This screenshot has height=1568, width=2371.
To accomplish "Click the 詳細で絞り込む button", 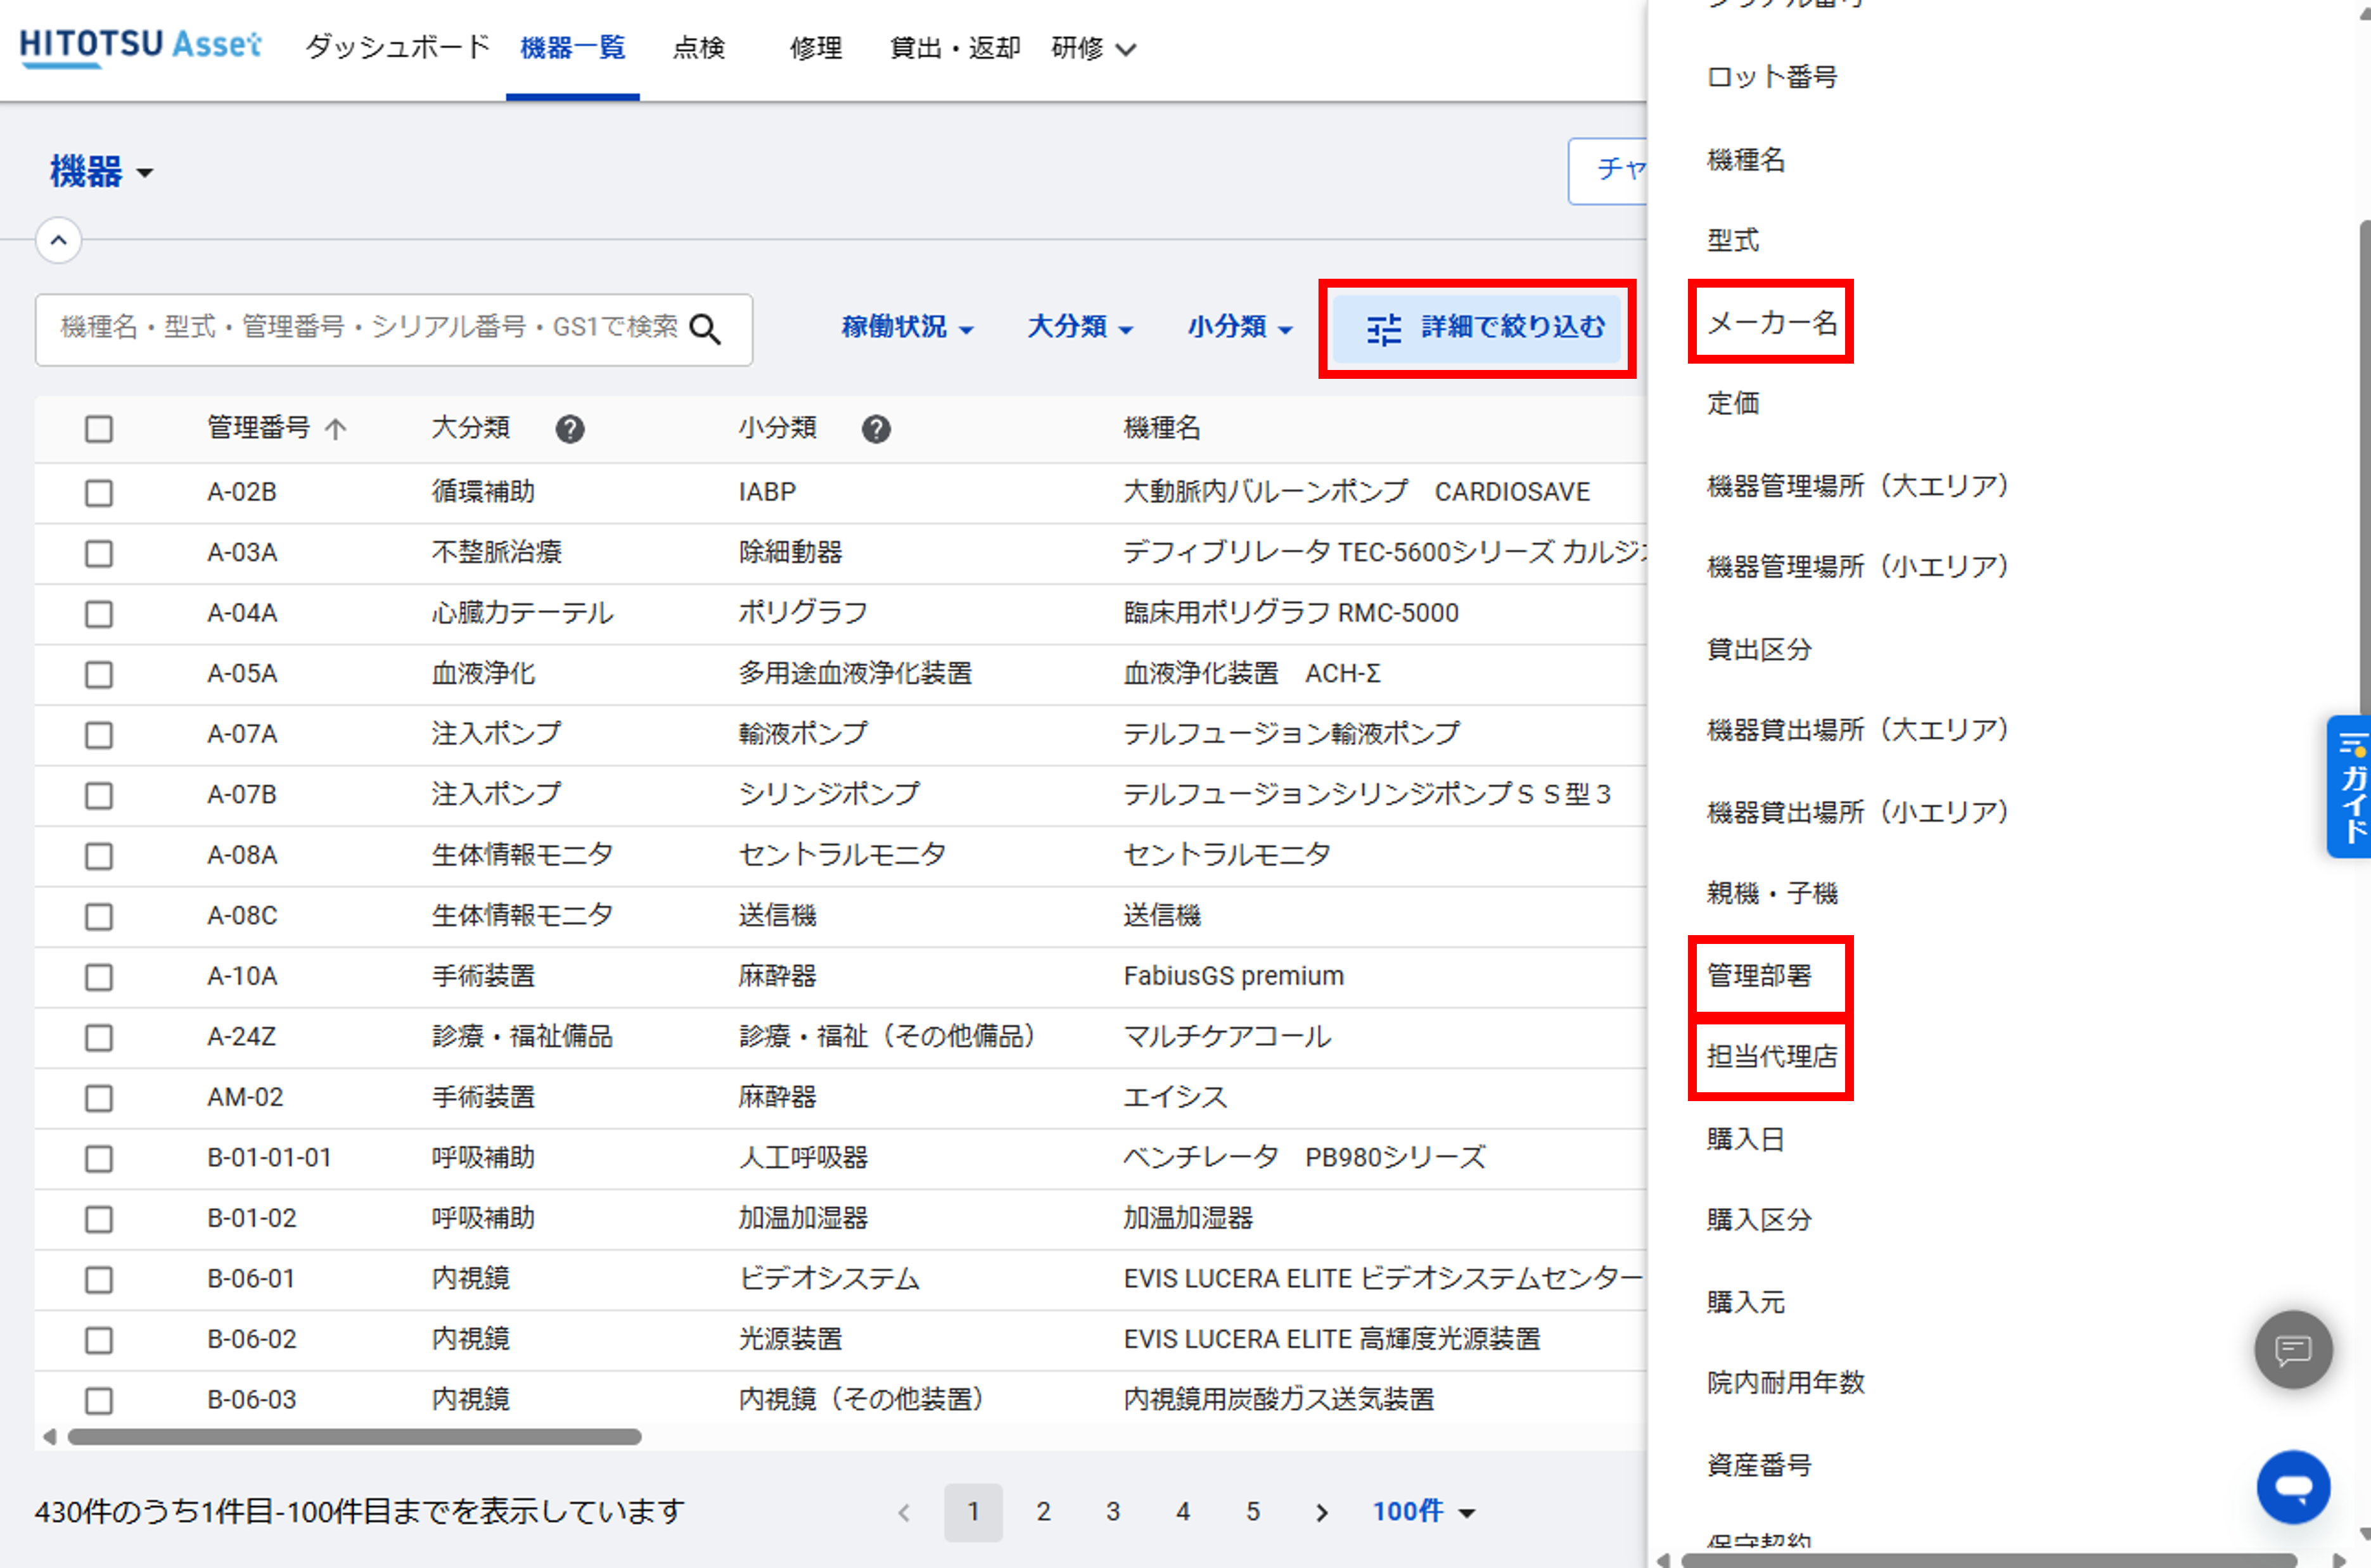I will coord(1477,327).
